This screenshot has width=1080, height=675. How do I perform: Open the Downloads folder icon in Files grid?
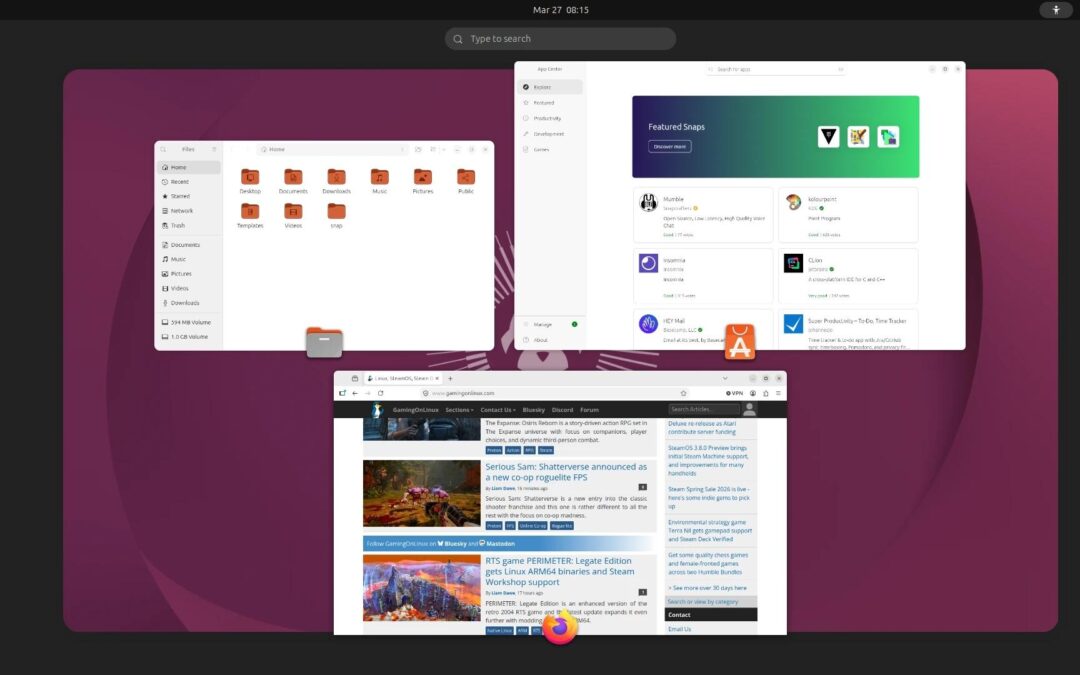coord(336,177)
